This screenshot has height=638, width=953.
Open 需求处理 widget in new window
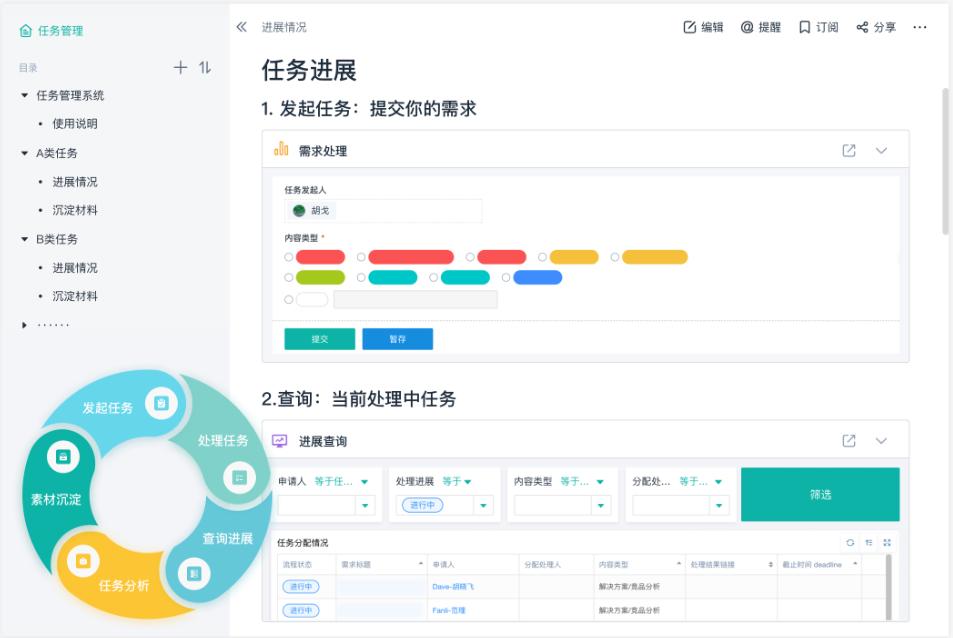point(849,151)
